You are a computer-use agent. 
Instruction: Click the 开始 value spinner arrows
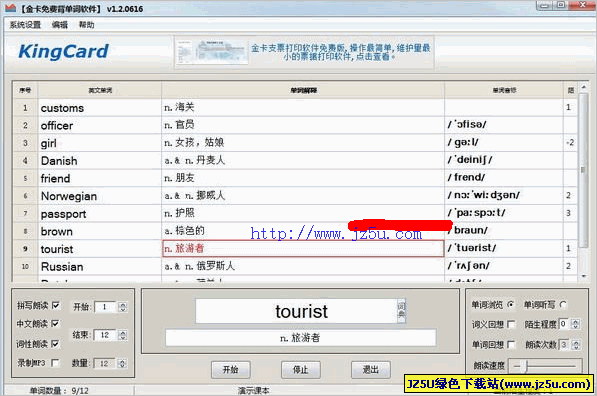point(123,307)
